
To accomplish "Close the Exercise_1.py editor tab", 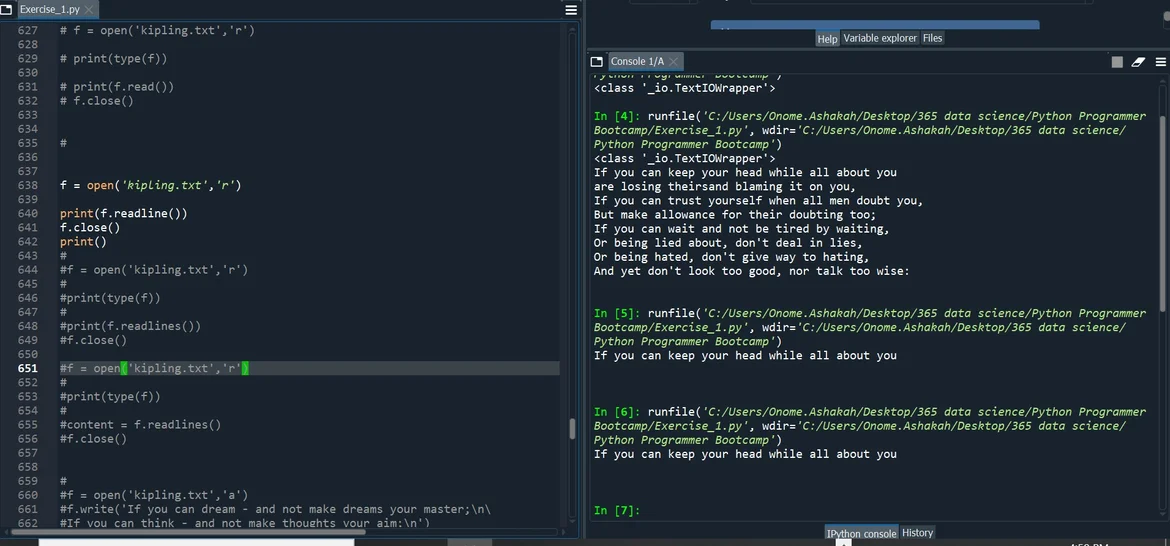I will coord(89,9).
